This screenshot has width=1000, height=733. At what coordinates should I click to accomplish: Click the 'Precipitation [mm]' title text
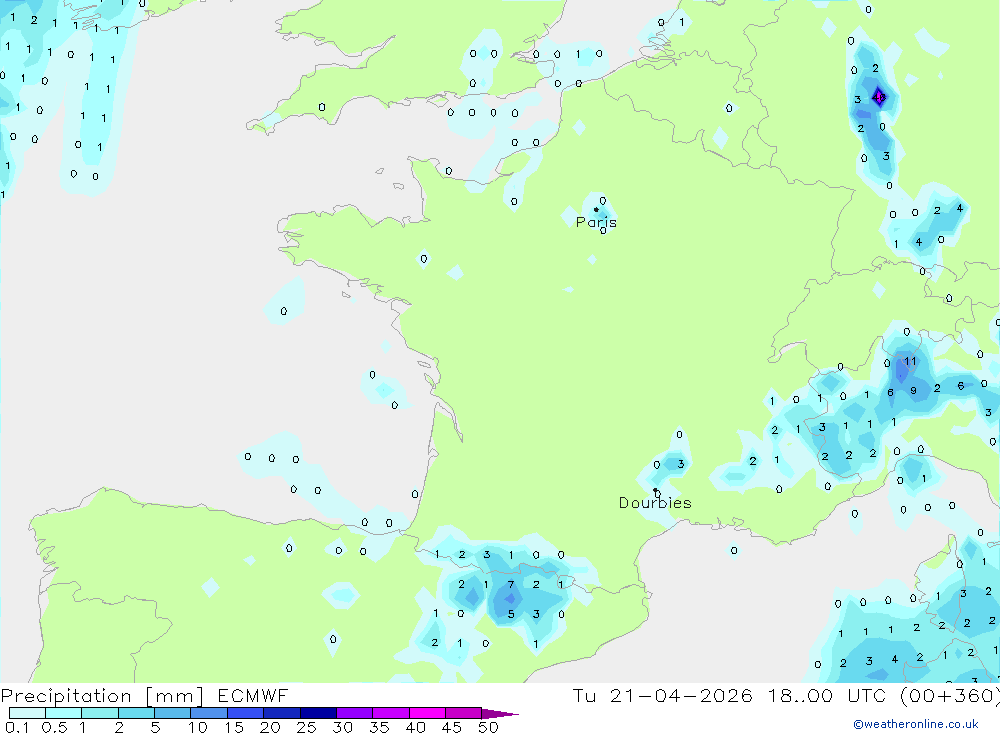(102, 696)
